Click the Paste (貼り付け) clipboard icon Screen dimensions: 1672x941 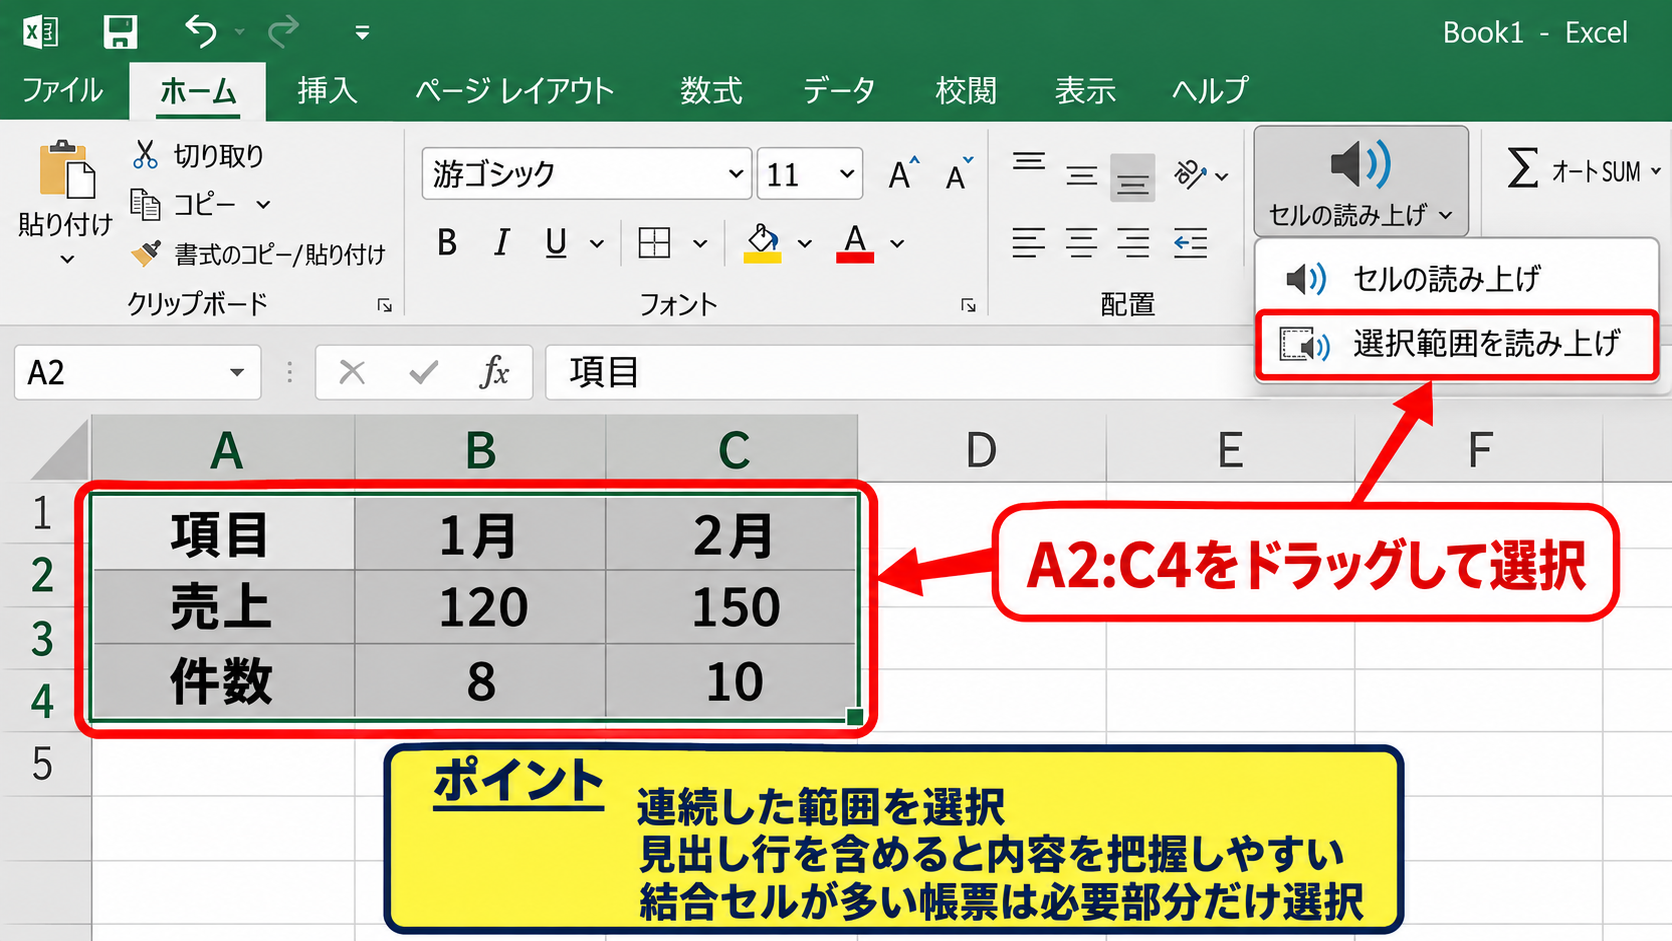pyautogui.click(x=66, y=170)
